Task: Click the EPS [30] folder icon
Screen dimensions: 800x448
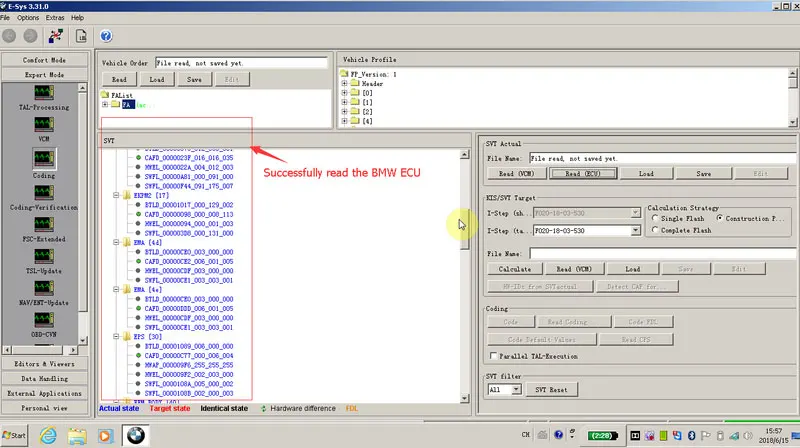Action: coord(127,336)
